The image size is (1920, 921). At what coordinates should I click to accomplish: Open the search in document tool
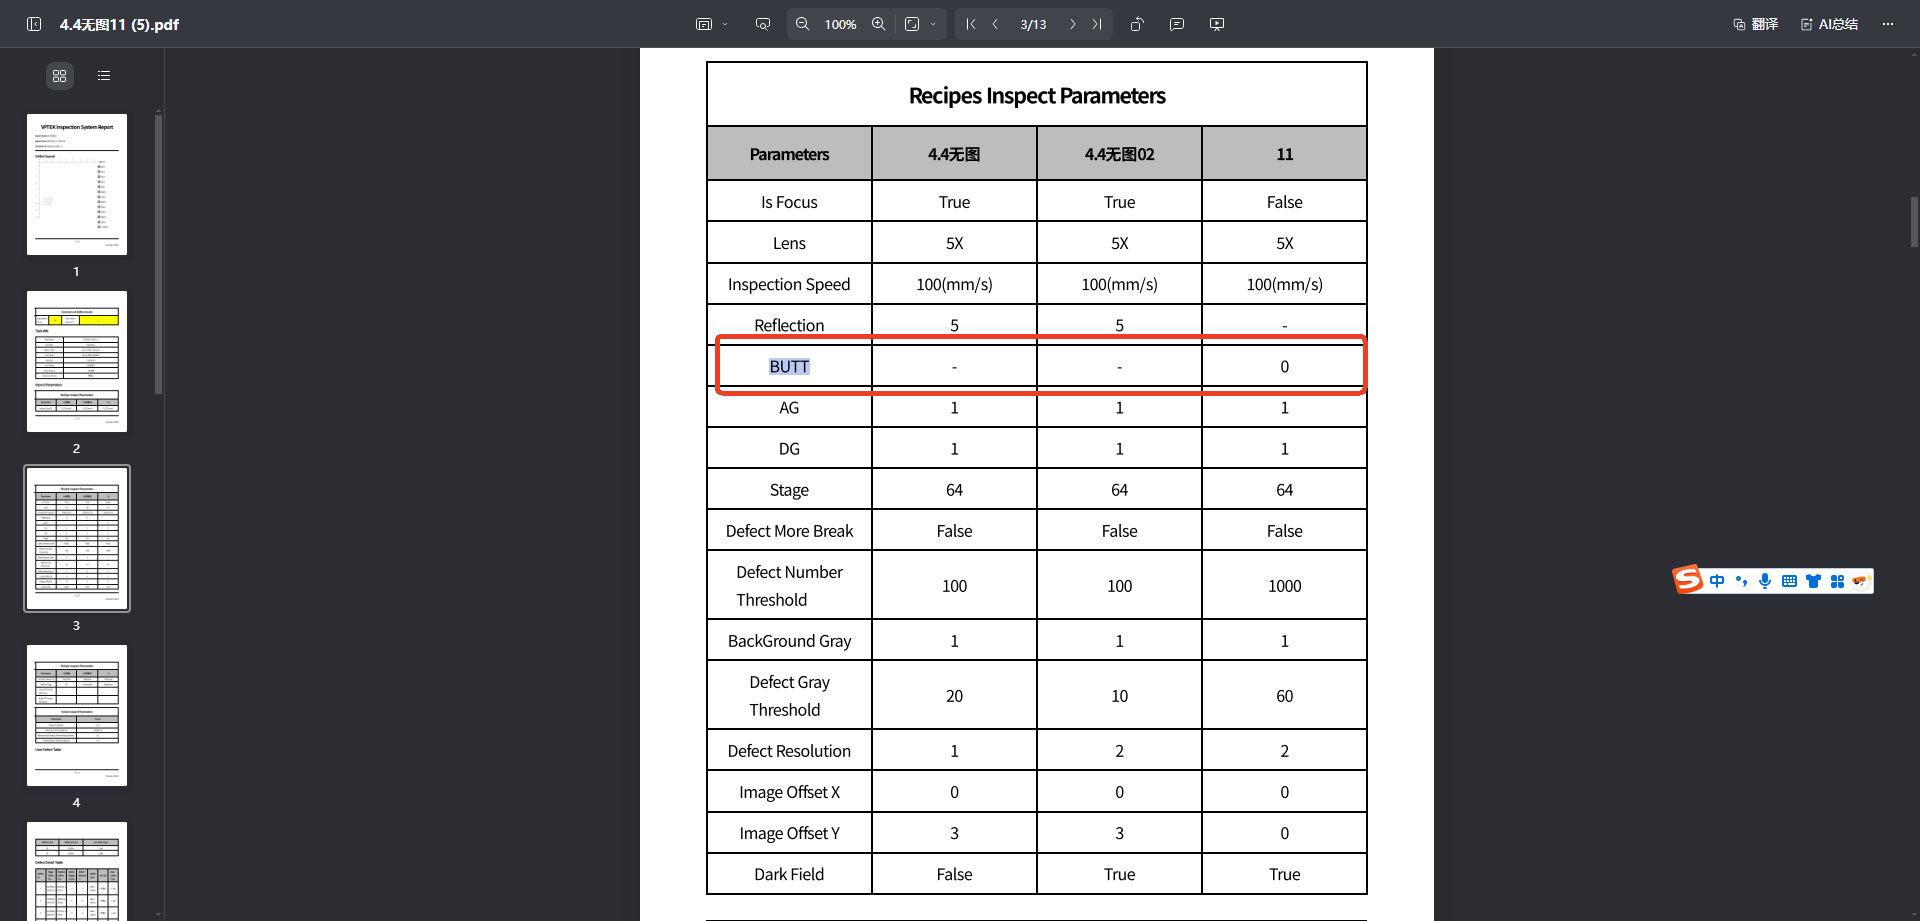763,24
